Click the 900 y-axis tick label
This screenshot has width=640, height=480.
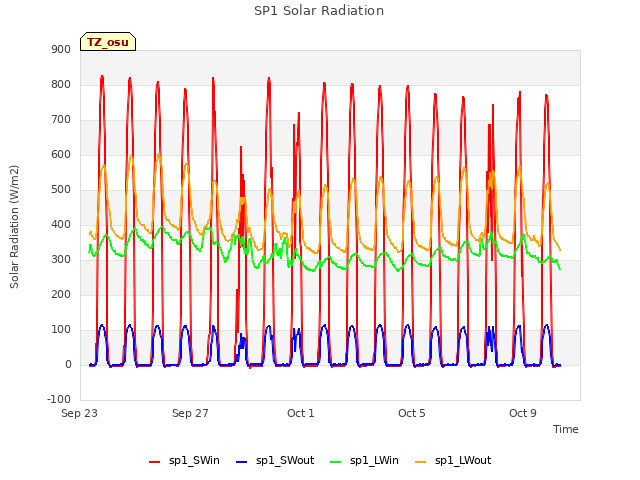tap(61, 49)
